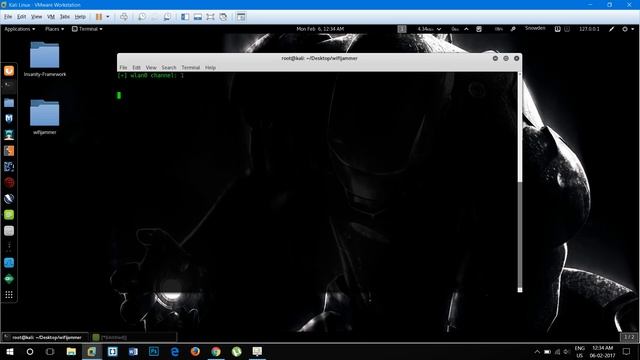
Task: Click the Snowden user label in top bar
Action: pyautogui.click(x=535, y=28)
